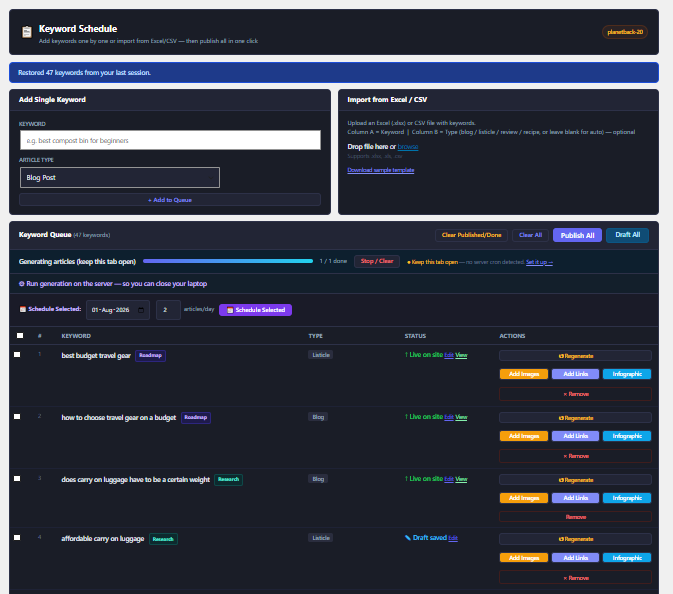Viewport: 673px width, 594px height.
Task: Add Links to does carry on luggage row
Action: click(575, 498)
